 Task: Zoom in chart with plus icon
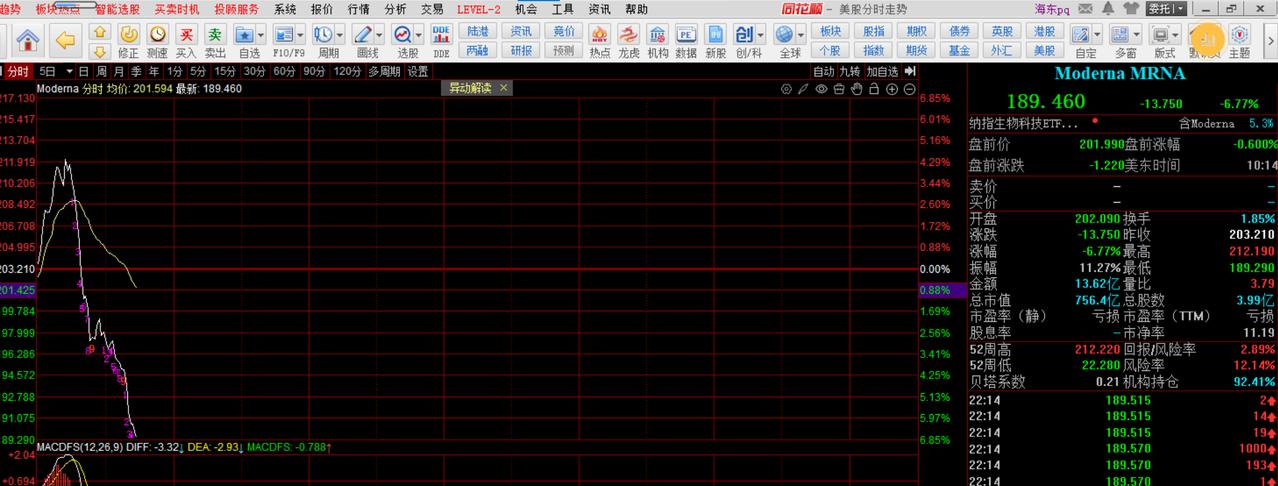tap(892, 89)
